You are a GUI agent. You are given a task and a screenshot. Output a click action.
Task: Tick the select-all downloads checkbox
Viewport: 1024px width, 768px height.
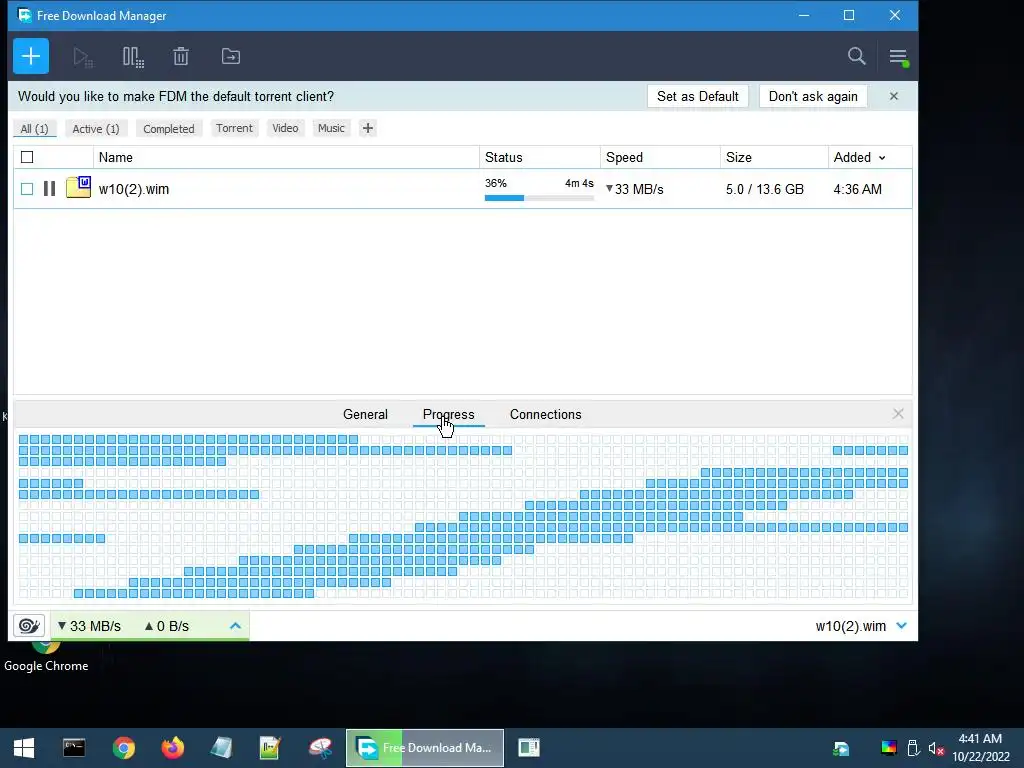27,157
